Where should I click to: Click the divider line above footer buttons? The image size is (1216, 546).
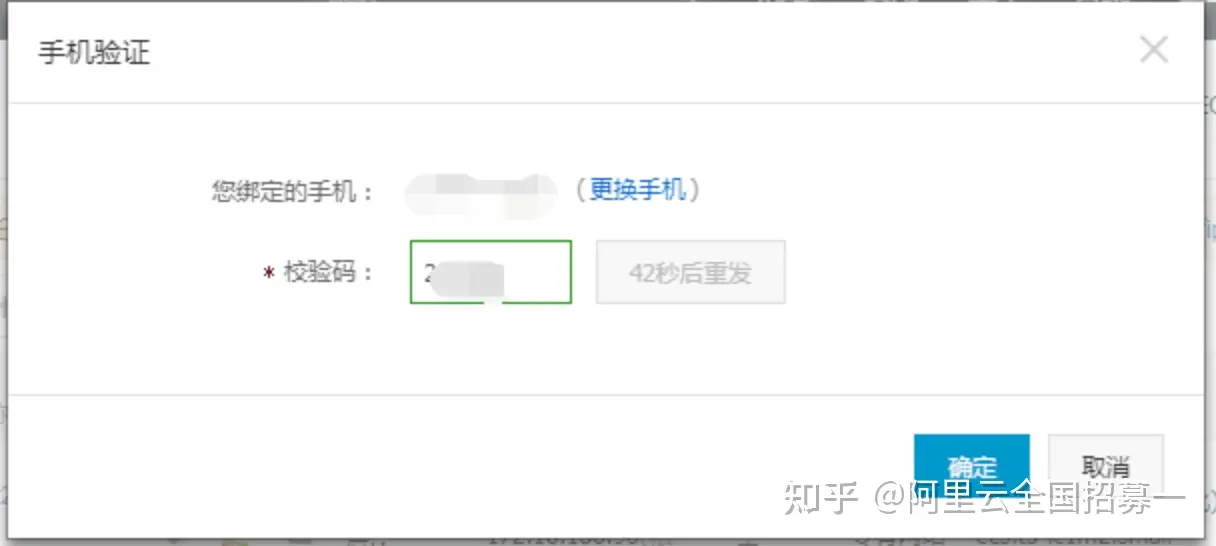[x=606, y=395]
